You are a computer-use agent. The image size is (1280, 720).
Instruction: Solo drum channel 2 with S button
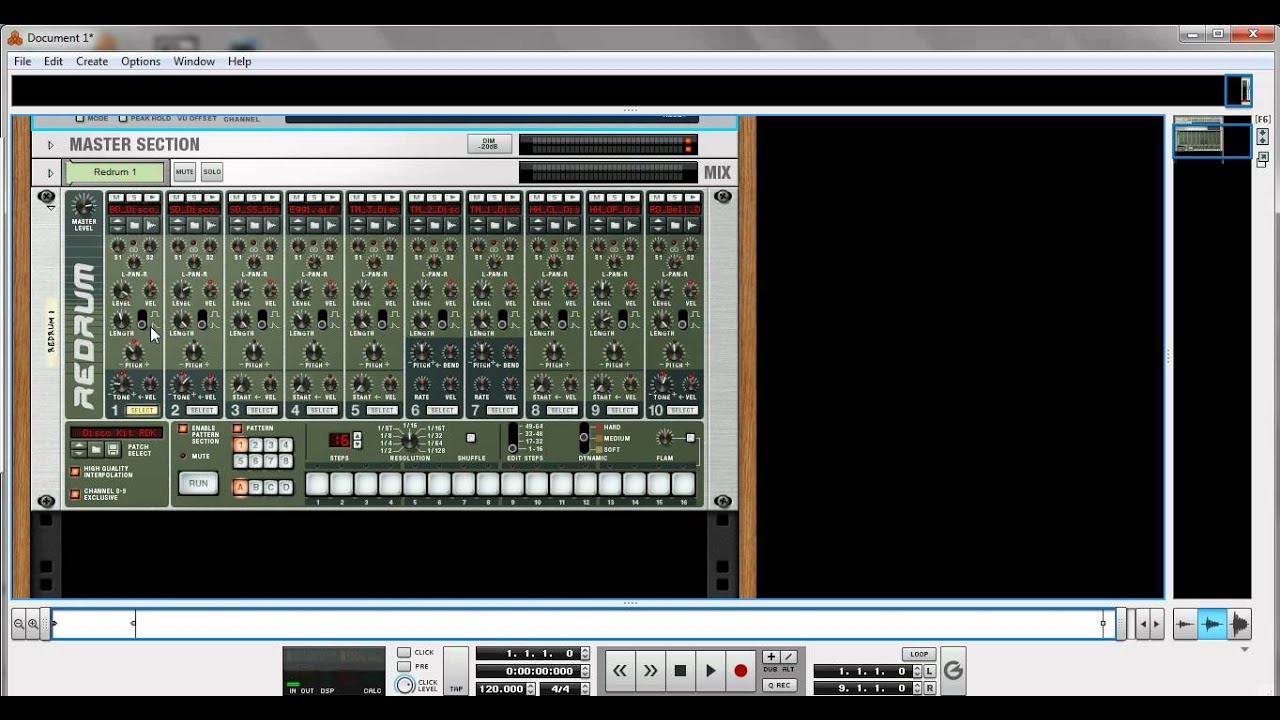pos(194,197)
